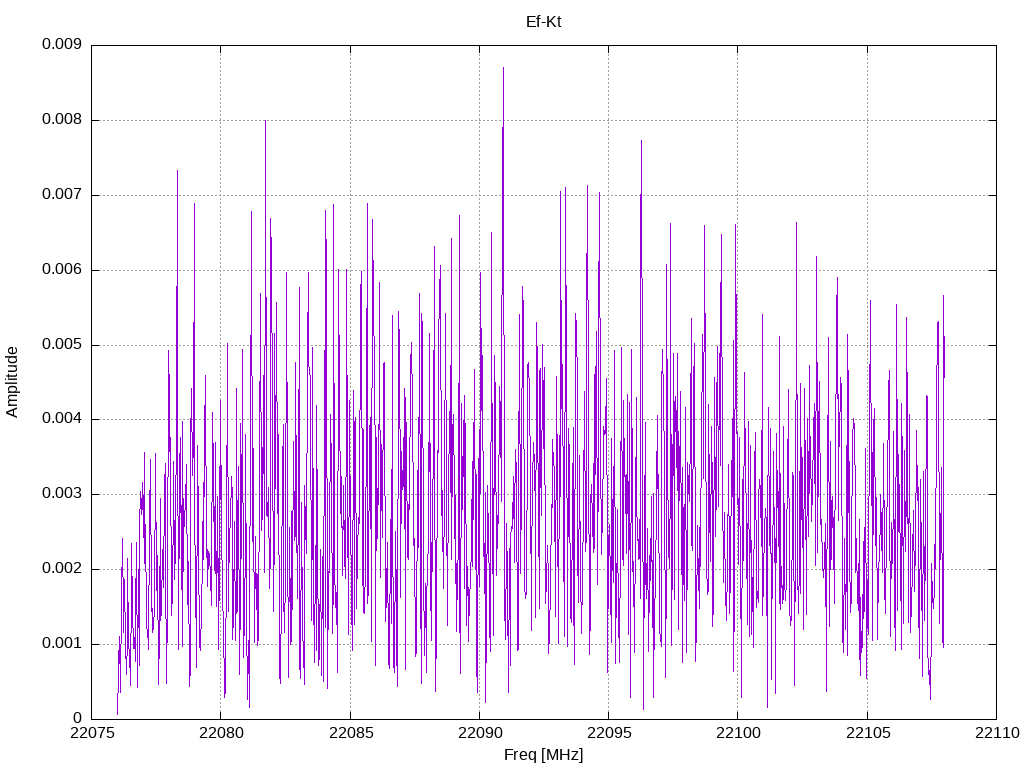This screenshot has height=768, width=1024.
Task: Click the x-axis tick label 22100
Action: 738,733
